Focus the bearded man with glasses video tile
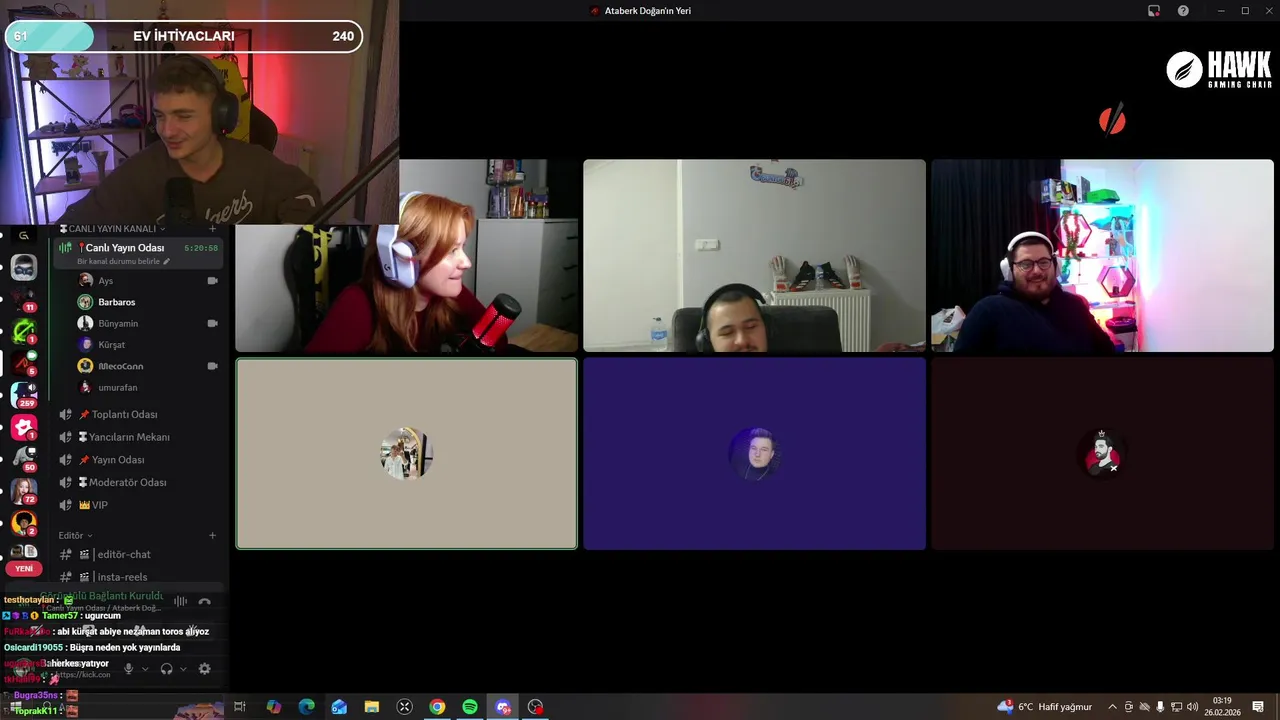This screenshot has width=1280, height=720. click(x=1102, y=255)
